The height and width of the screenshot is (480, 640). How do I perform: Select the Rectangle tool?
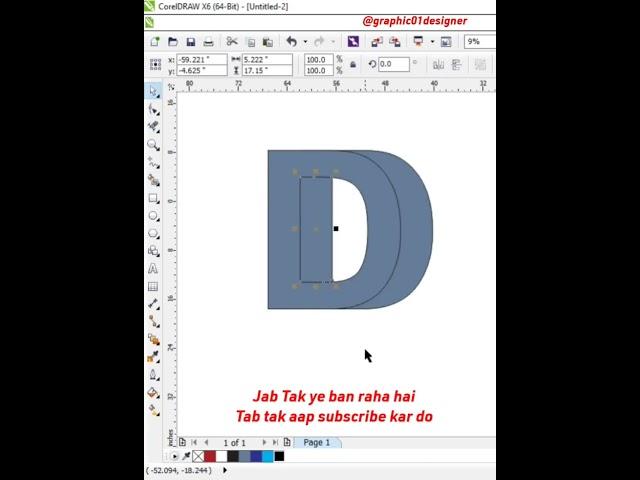[153, 198]
